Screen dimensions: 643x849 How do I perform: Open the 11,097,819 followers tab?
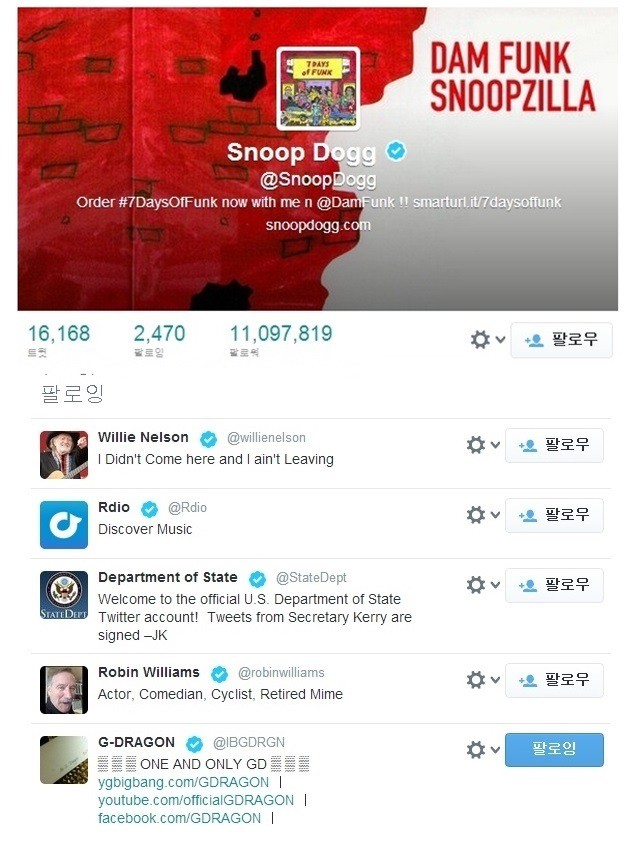point(281,340)
